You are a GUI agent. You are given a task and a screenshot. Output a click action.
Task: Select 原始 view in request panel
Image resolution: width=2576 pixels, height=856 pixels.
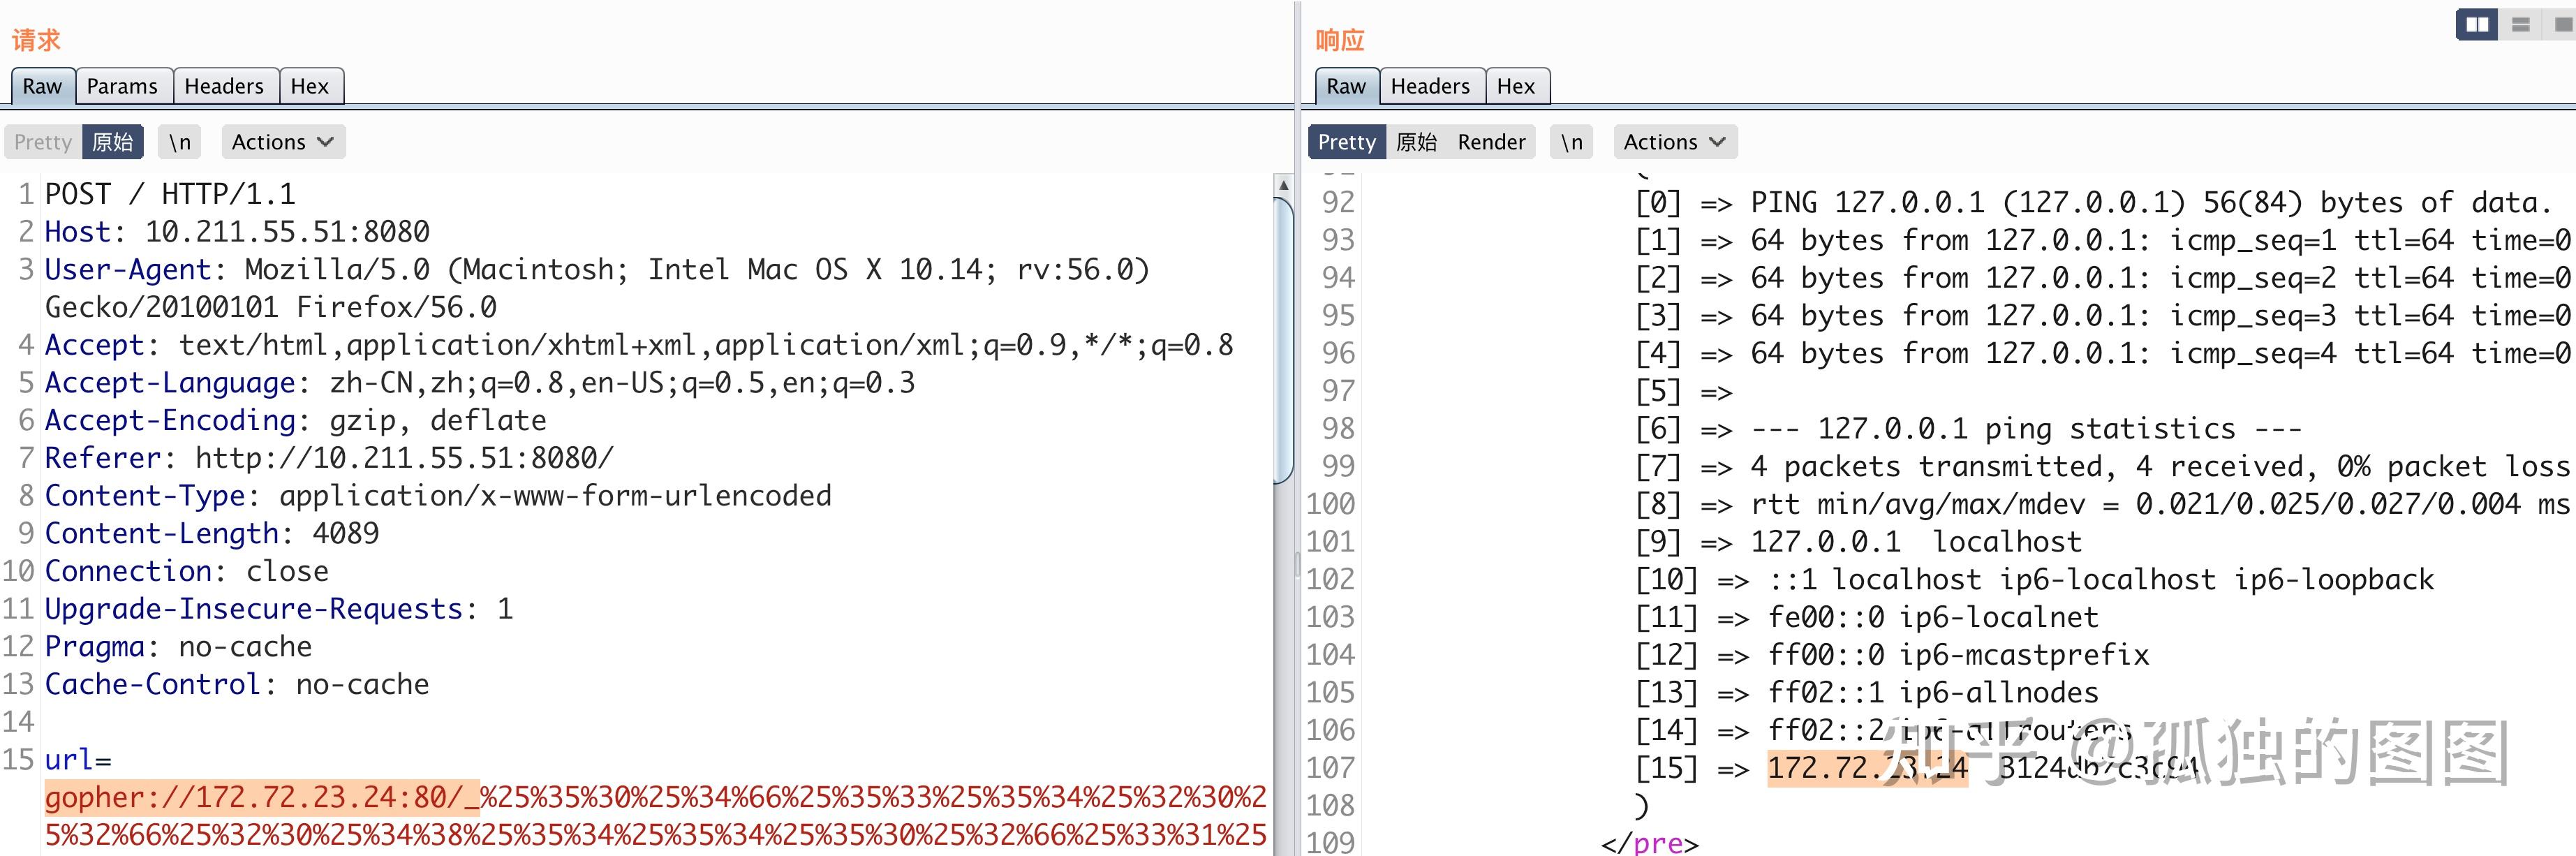coord(112,142)
